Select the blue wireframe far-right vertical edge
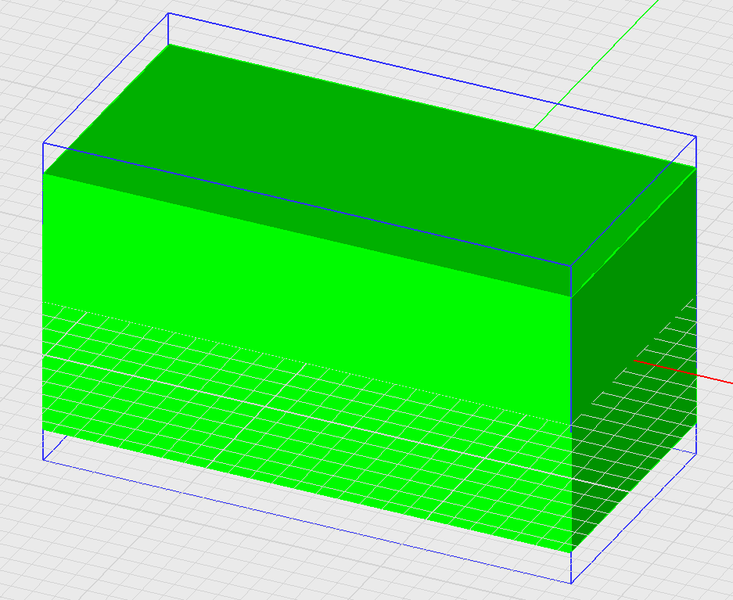This screenshot has width=733, height=600. [x=697, y=295]
